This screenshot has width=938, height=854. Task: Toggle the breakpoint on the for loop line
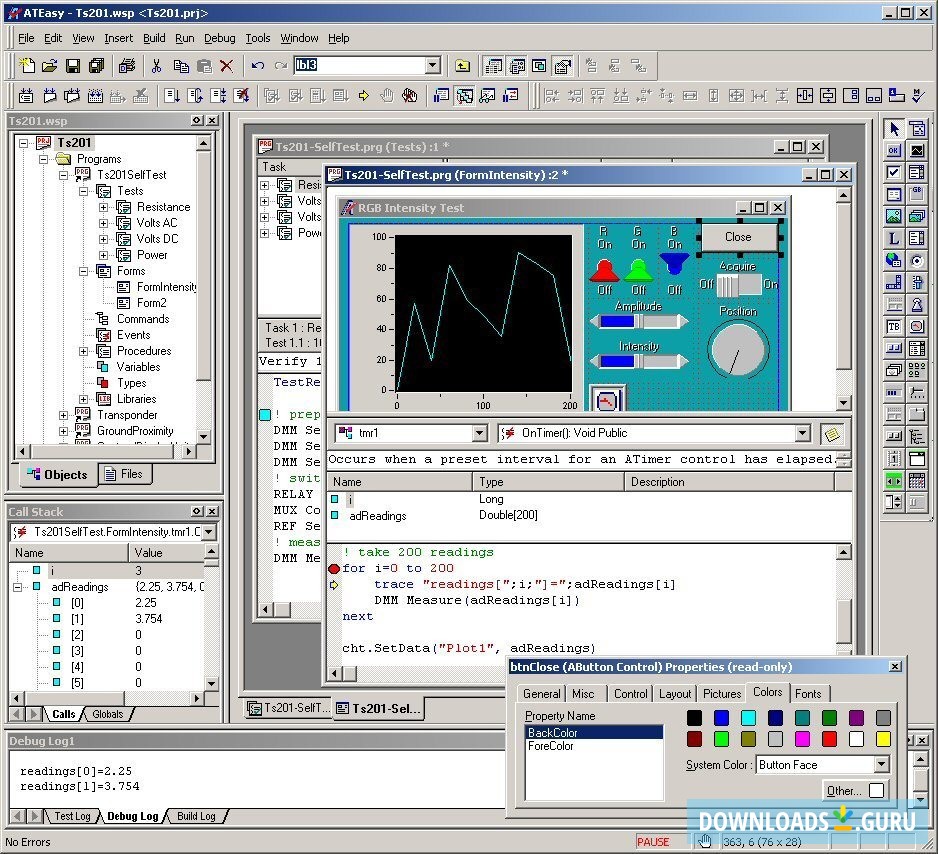coord(334,568)
